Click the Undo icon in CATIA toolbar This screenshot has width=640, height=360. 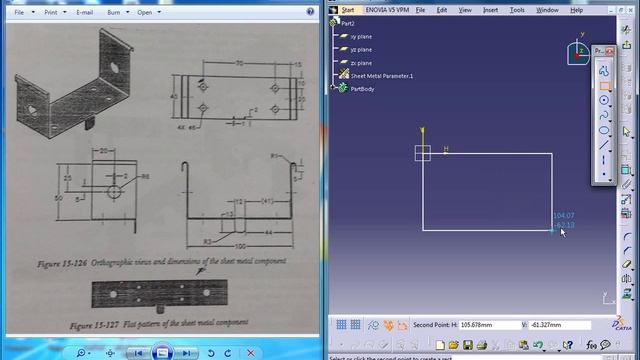pos(538,345)
